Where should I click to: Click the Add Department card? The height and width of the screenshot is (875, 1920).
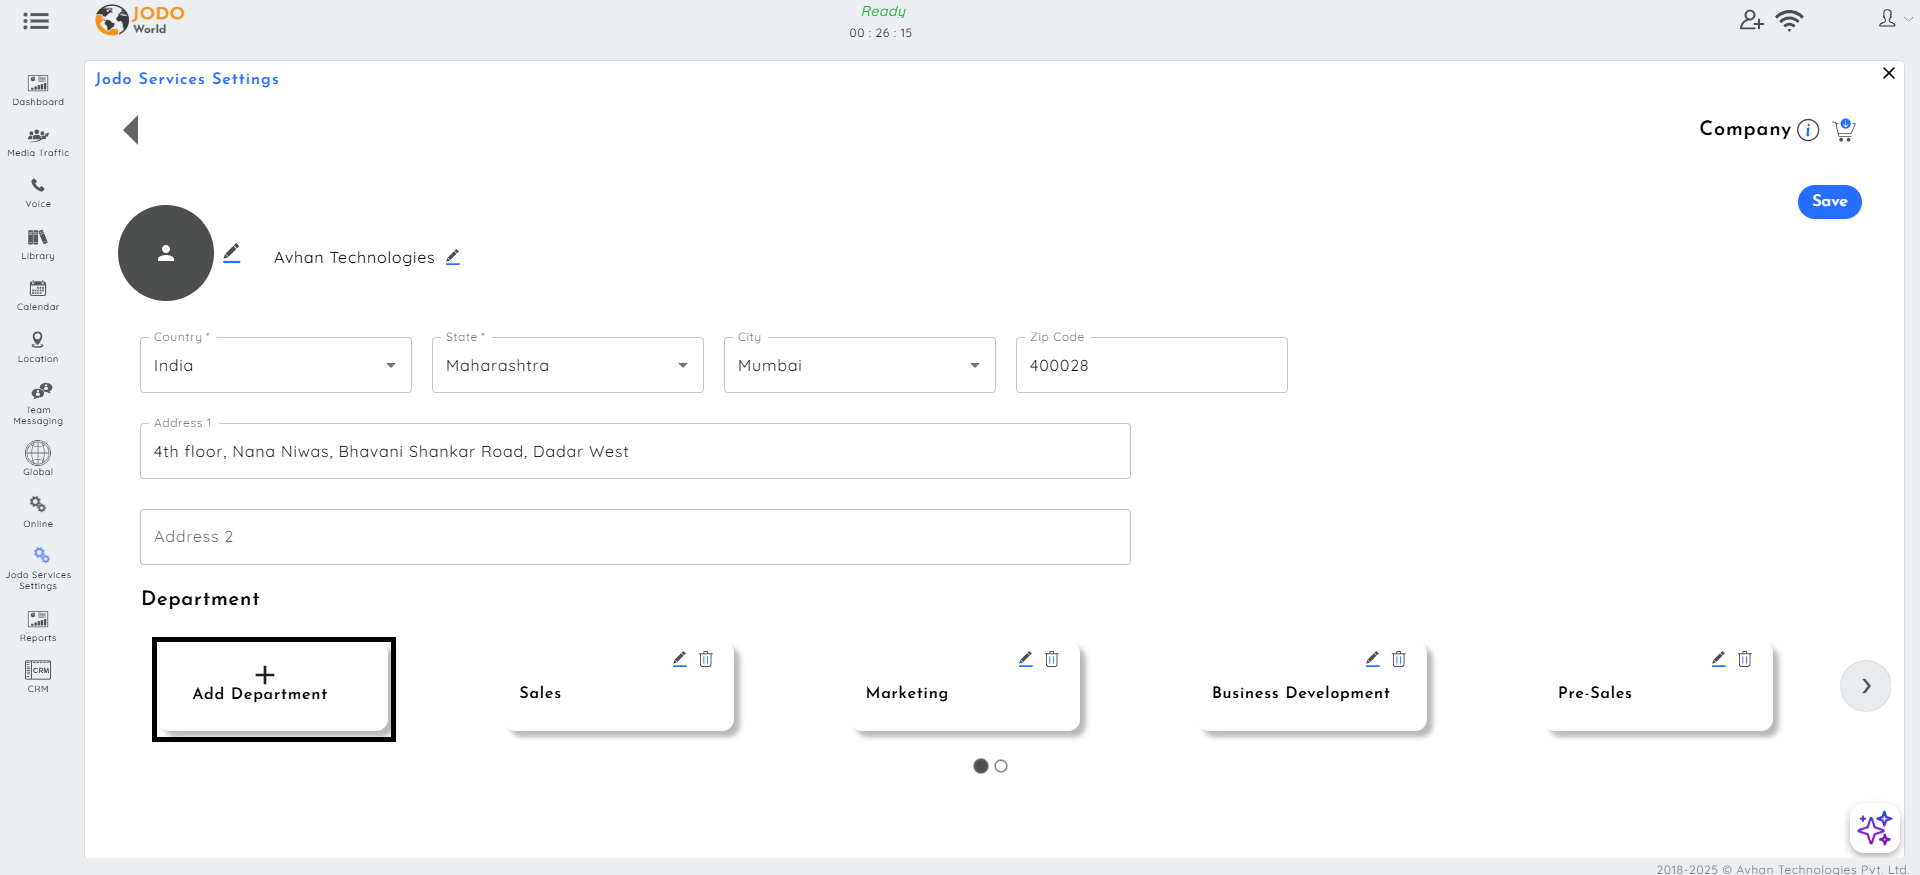coord(274,689)
